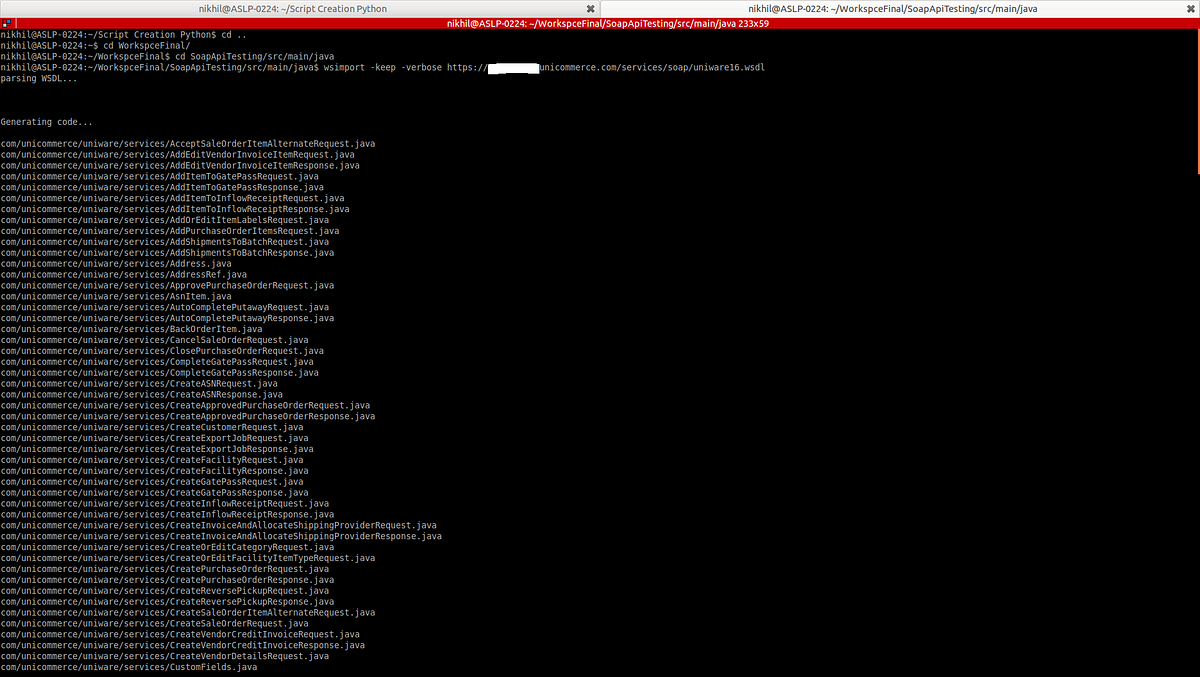This screenshot has height=677, width=1200.
Task: Click the cd WorkspceFinal/ command line
Action: (110, 45)
